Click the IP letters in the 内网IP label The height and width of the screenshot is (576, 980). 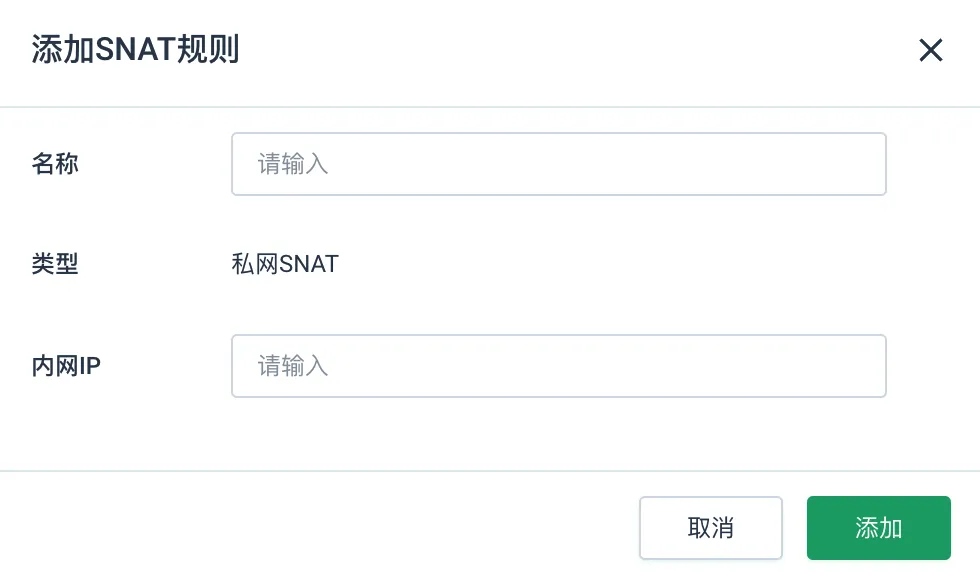[x=90, y=366]
